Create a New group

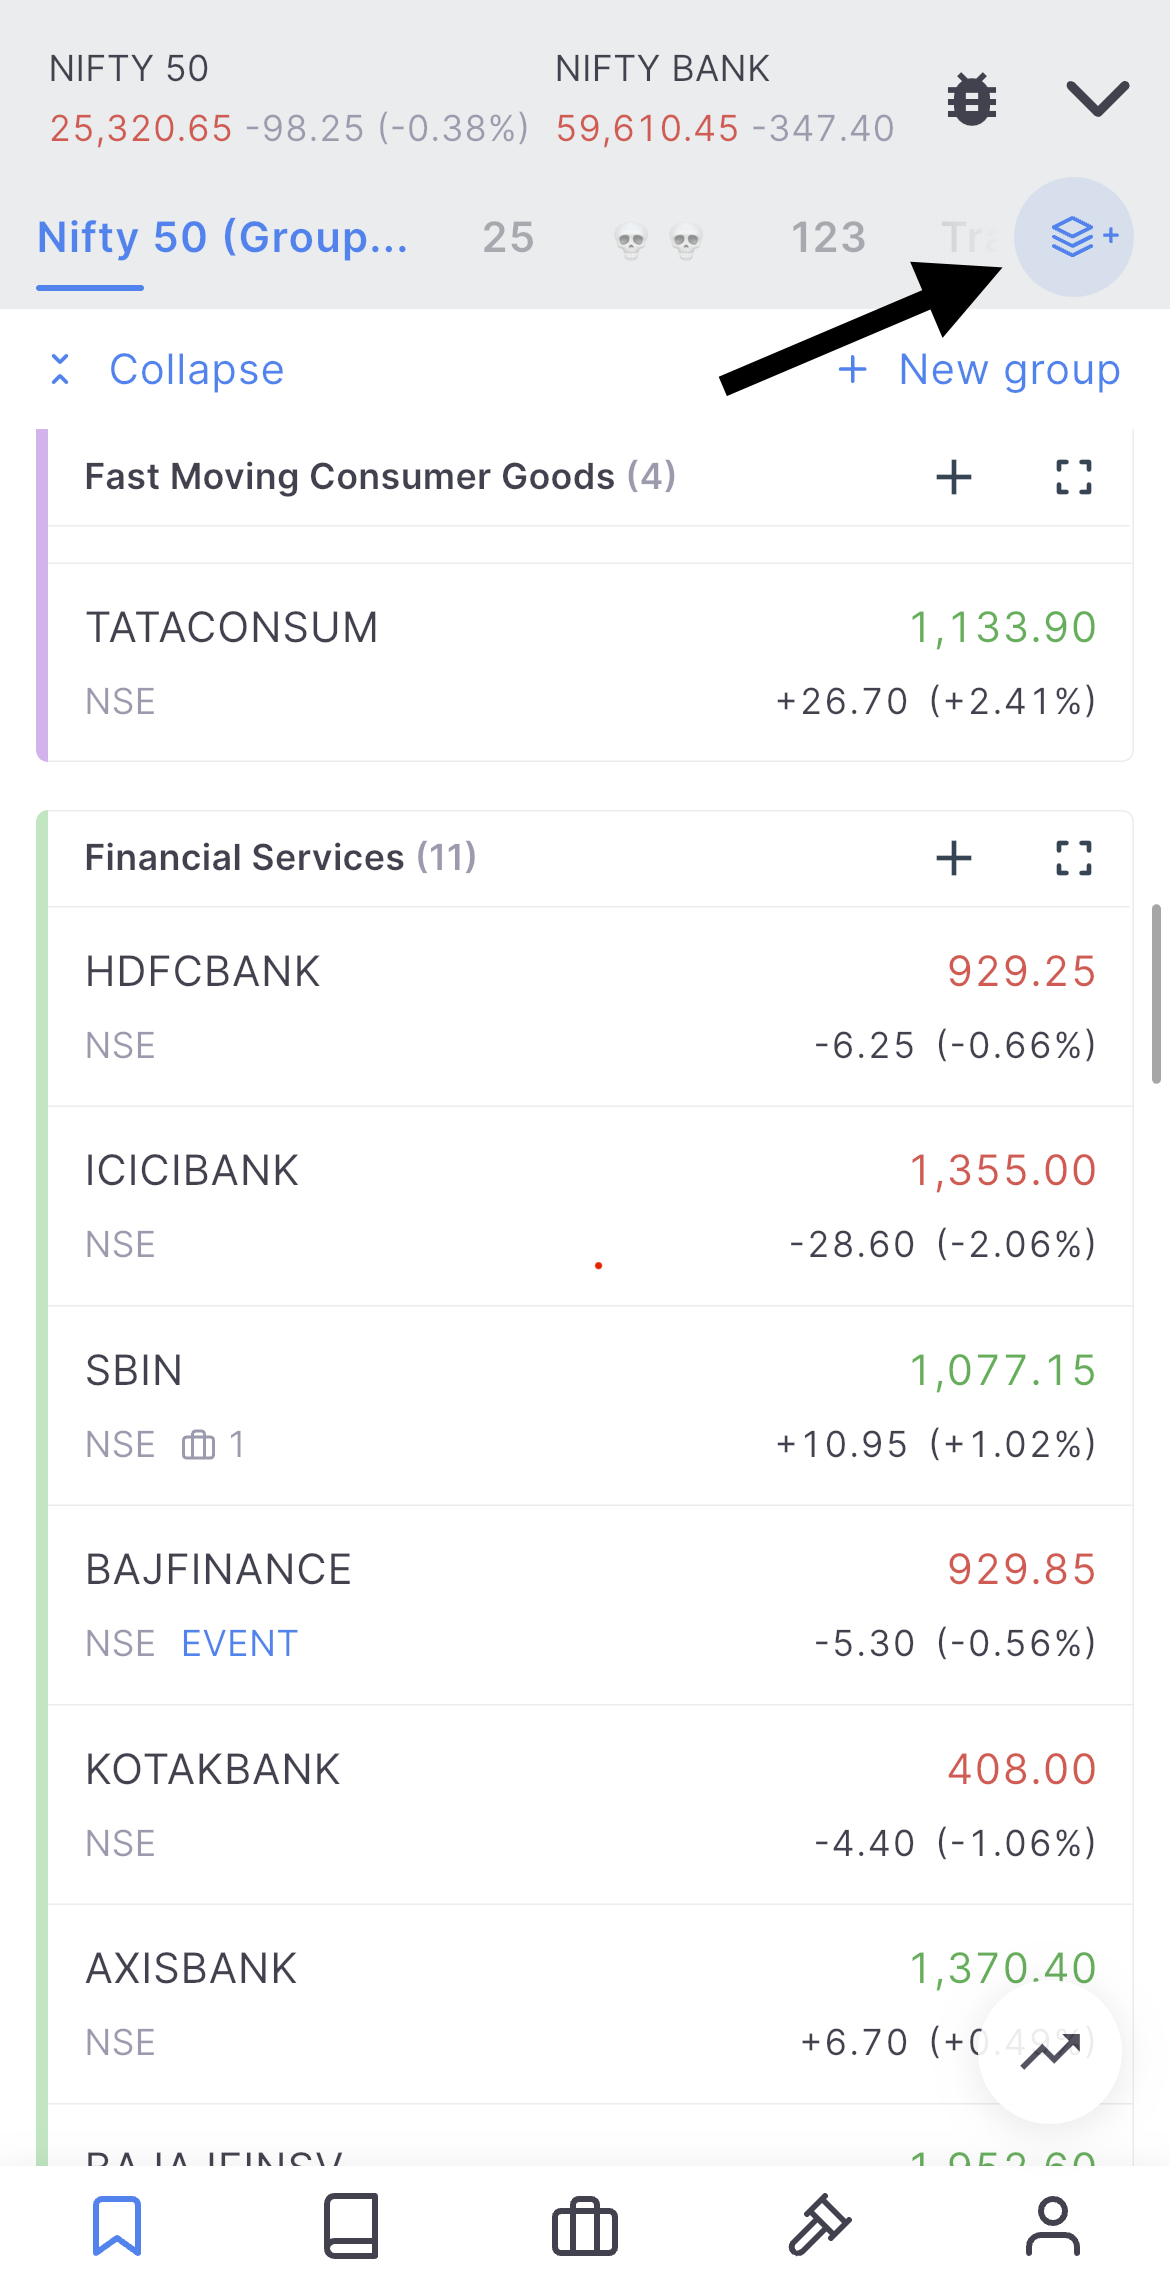coord(980,370)
